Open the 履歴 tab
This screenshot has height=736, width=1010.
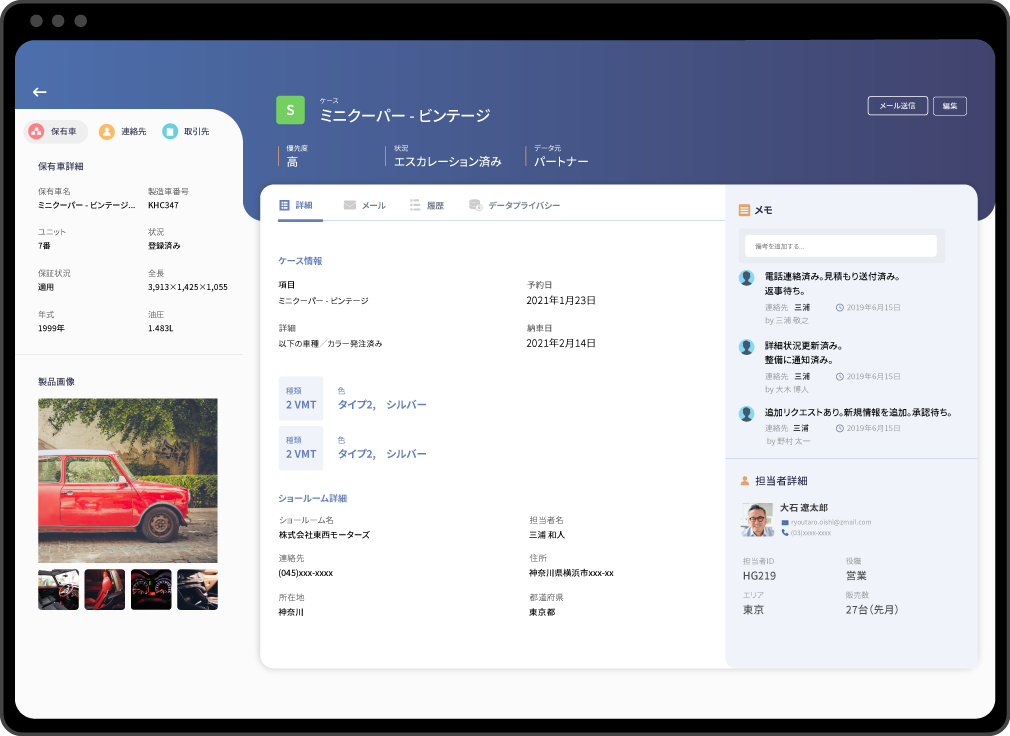(427, 205)
